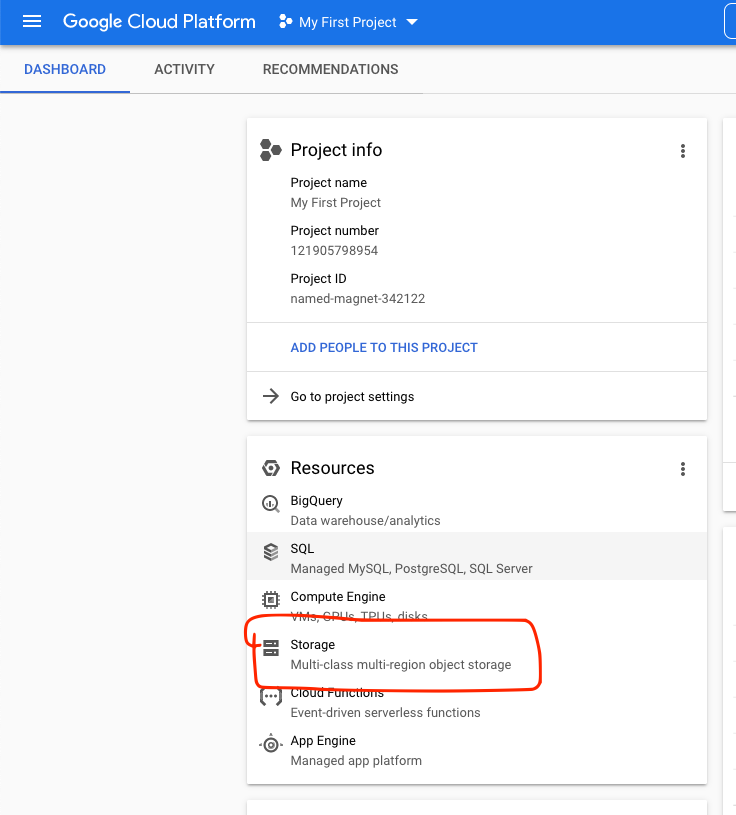
Task: Click the Project info hexagons icon
Action: (270, 150)
